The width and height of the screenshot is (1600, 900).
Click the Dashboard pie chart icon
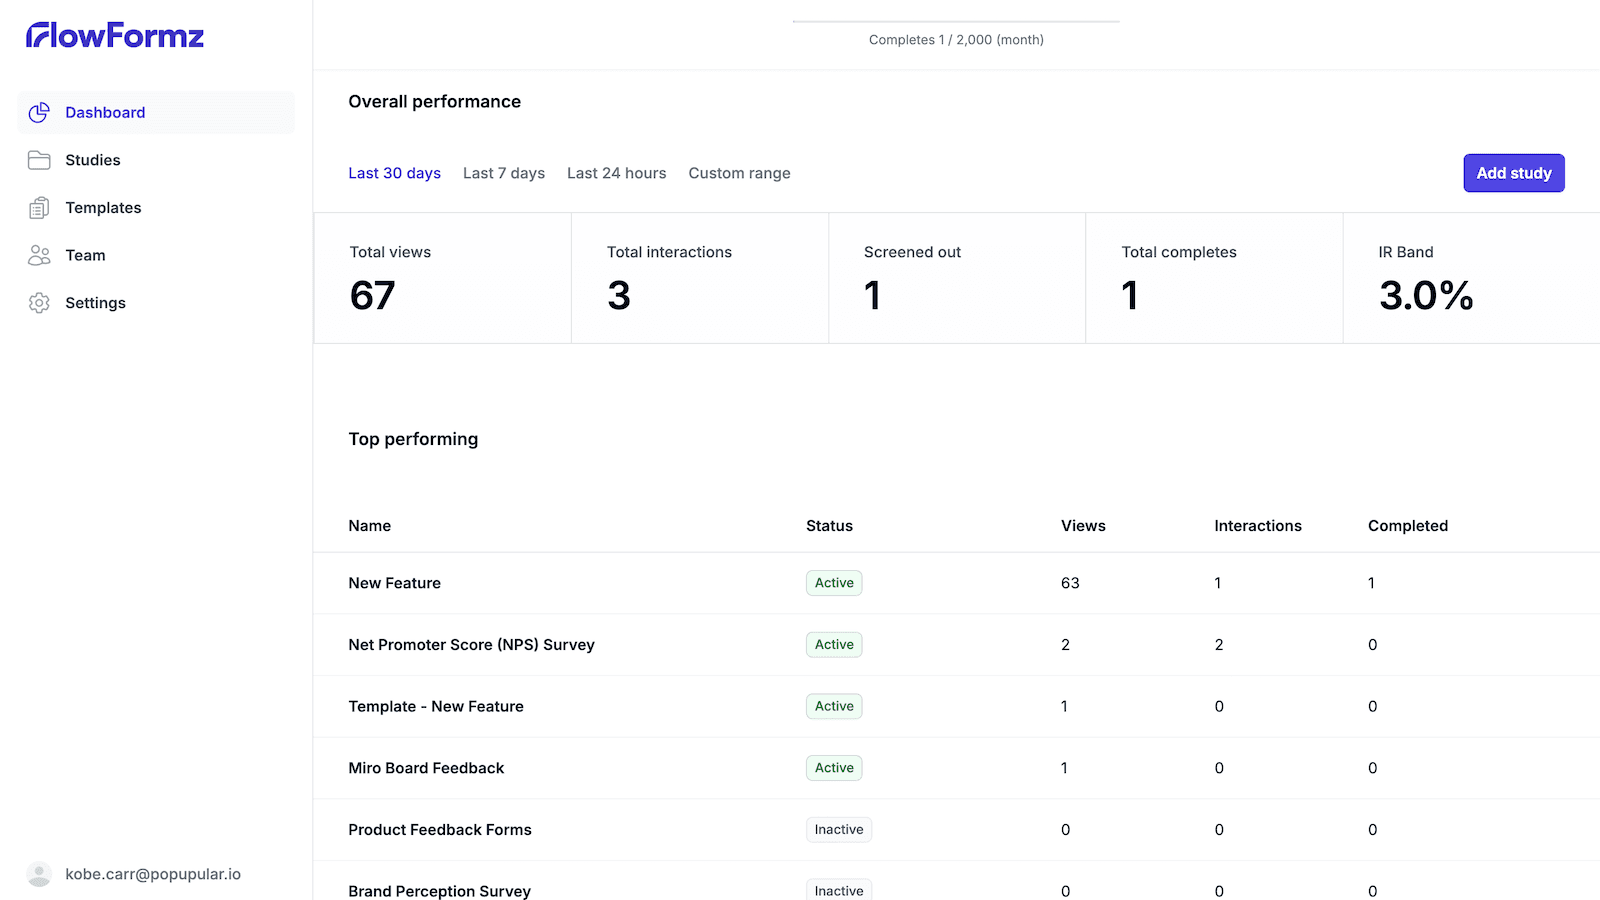click(x=39, y=113)
